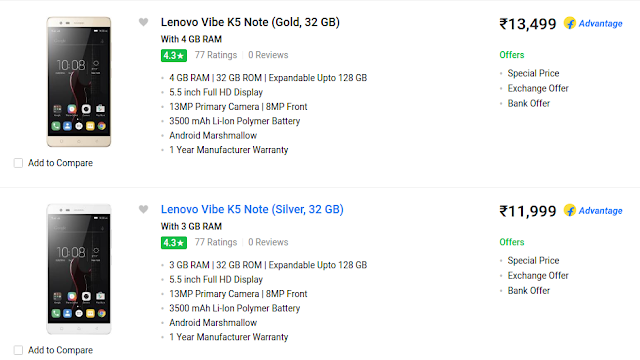View 0 Reviews for the Silver model
640x360 pixels.
[x=268, y=242]
